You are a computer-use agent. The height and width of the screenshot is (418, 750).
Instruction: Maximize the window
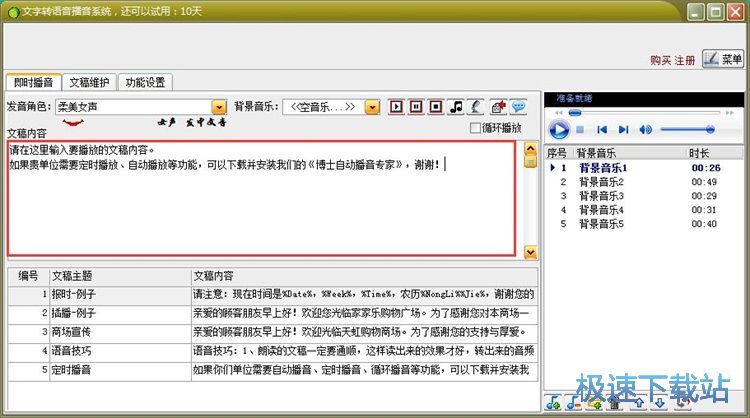pyautogui.click(x=716, y=12)
